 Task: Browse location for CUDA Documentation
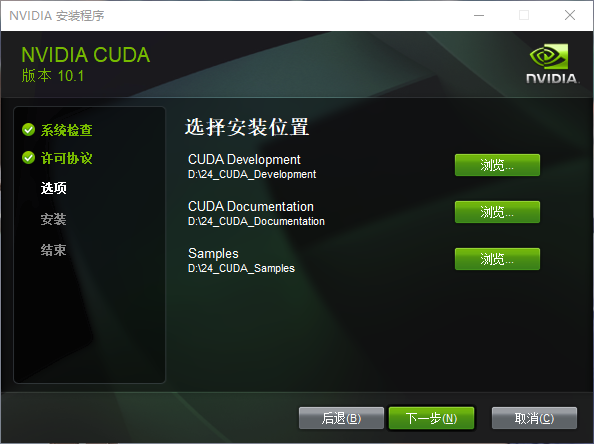(x=497, y=212)
